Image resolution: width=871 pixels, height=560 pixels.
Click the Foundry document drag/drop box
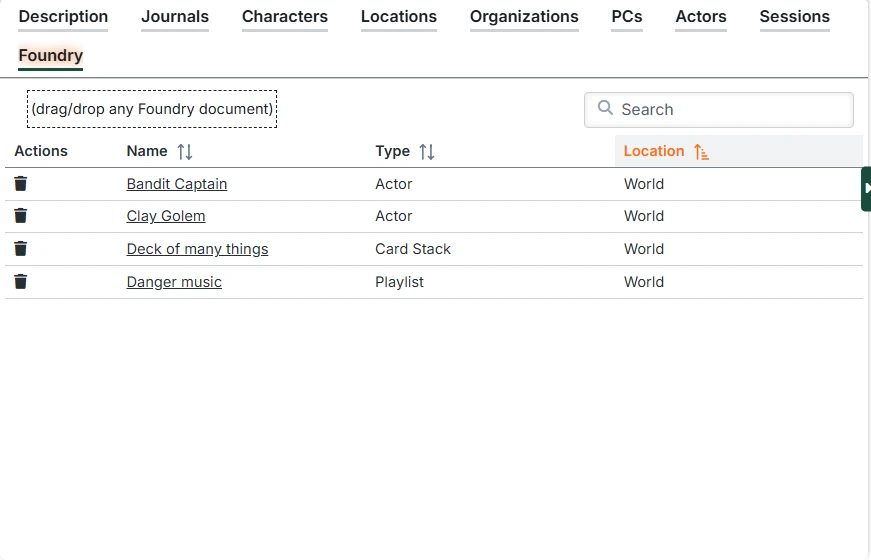152,109
